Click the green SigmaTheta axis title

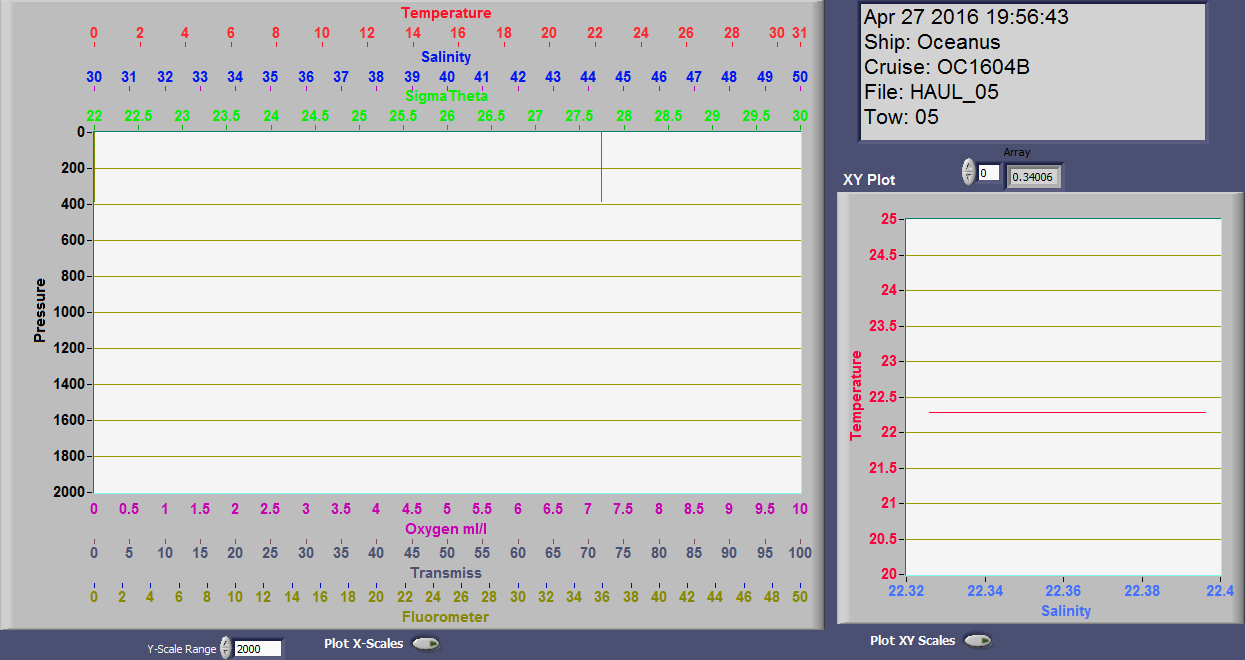447,96
